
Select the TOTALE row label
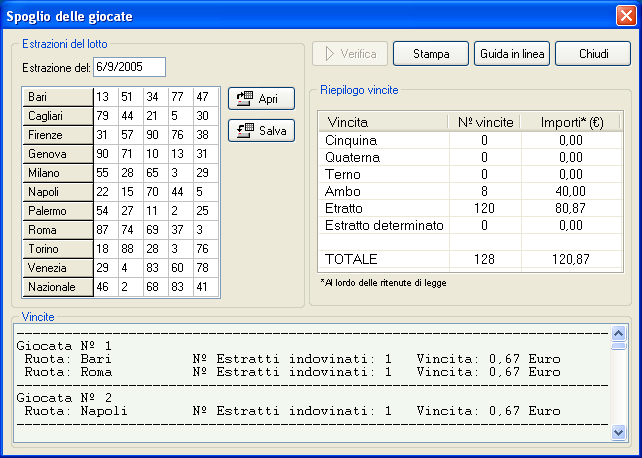[x=351, y=259]
